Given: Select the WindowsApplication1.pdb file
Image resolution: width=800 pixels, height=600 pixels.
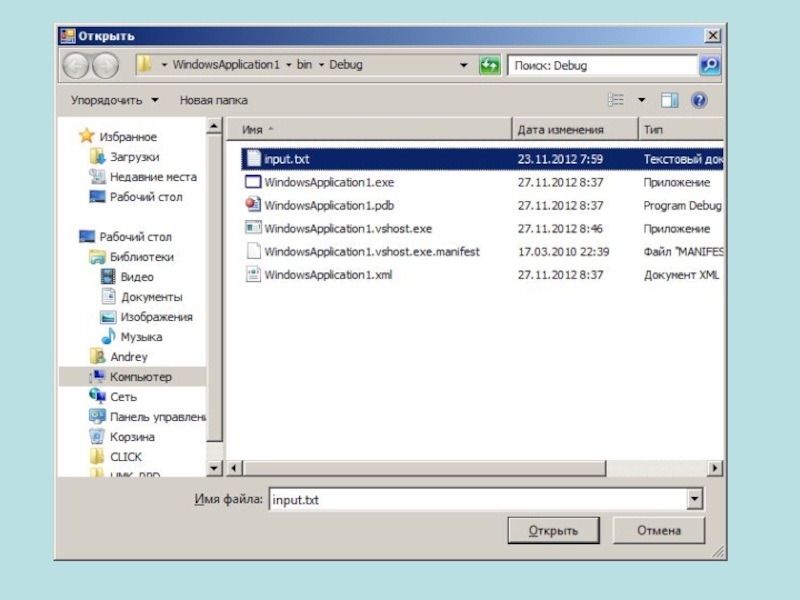Looking at the screenshot, I should tap(329, 205).
